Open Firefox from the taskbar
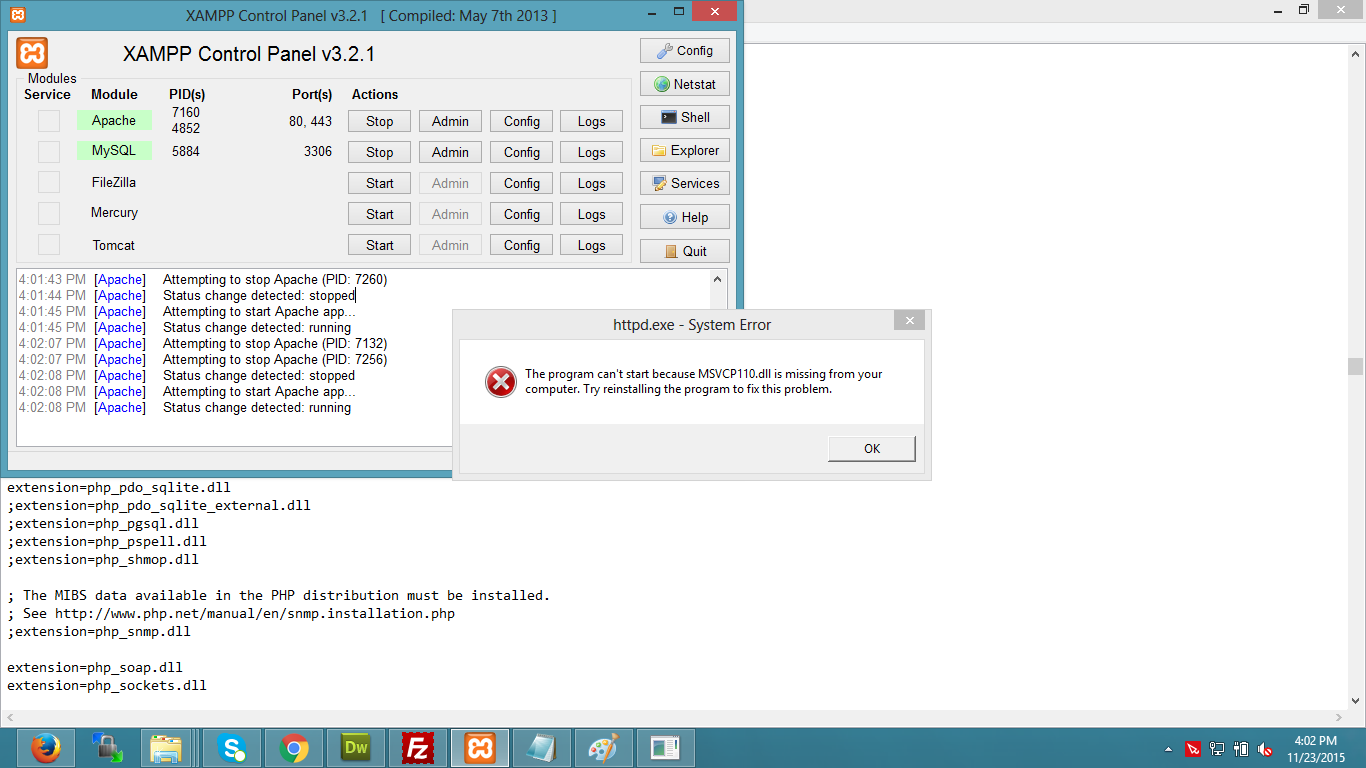Screen dimensions: 1366x768 pyautogui.click(x=45, y=748)
